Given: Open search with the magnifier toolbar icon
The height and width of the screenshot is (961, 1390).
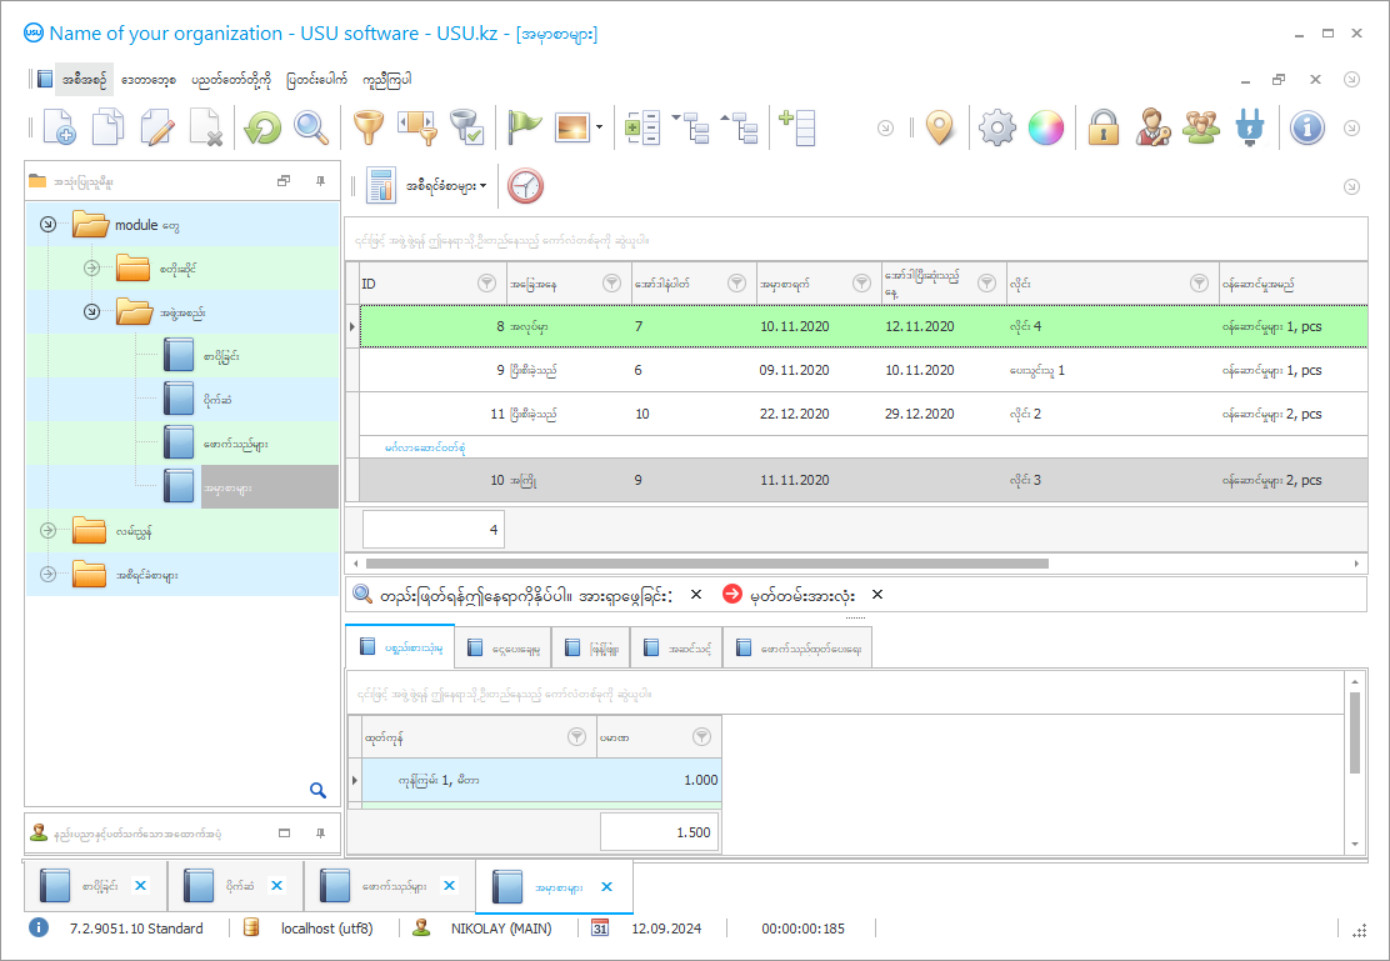Looking at the screenshot, I should pyautogui.click(x=311, y=127).
